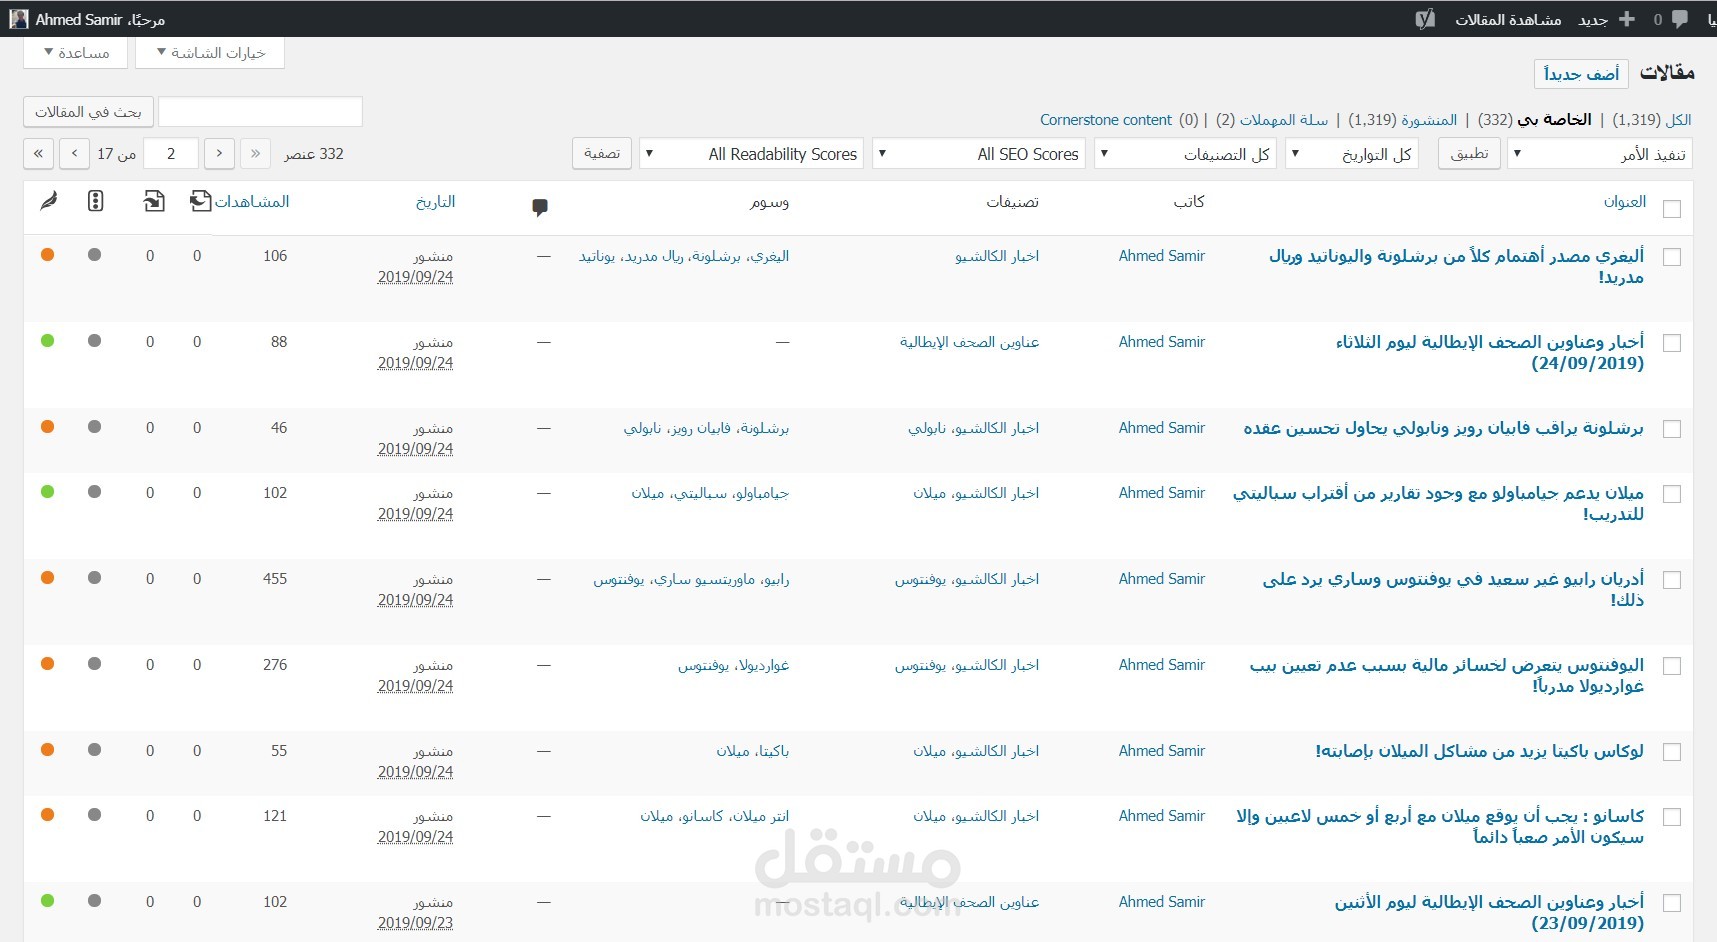This screenshot has height=942, width=1717.
Task: Click the تطبيق apply button
Action: tap(1469, 153)
